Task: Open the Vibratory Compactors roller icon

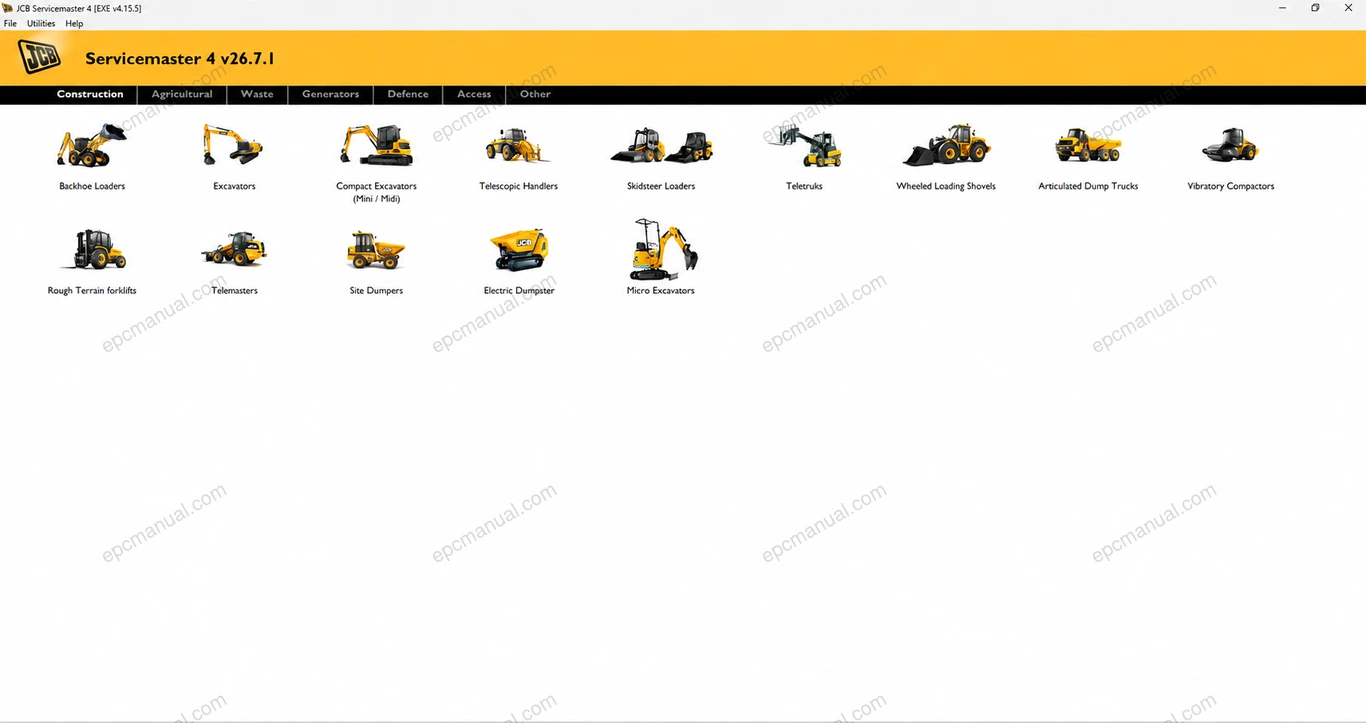Action: coord(1230,146)
